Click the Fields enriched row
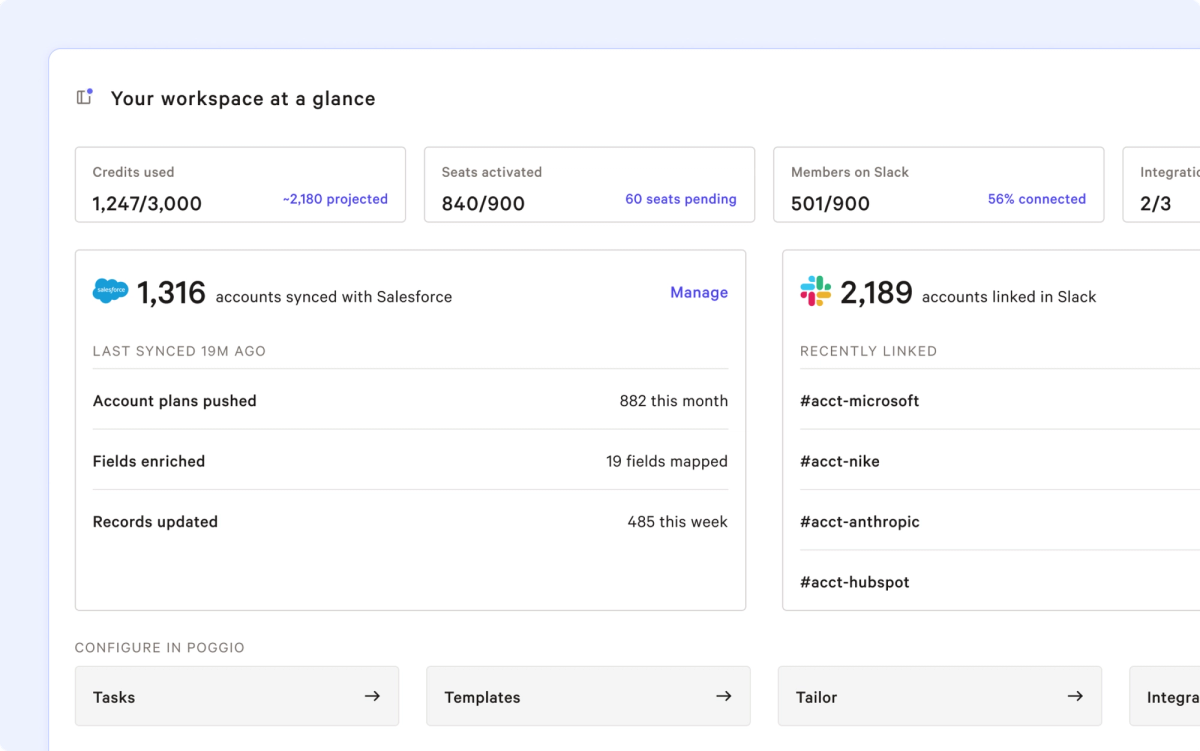 pos(410,461)
